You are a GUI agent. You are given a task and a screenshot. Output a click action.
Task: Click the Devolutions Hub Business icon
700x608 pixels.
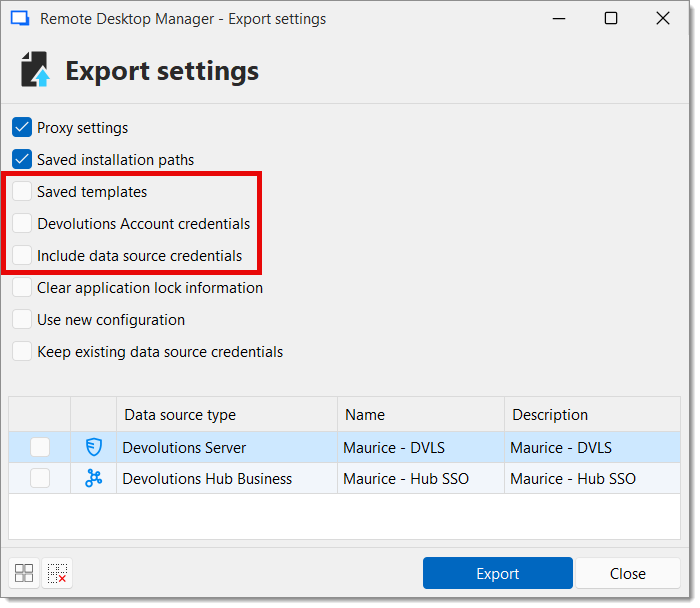click(93, 479)
